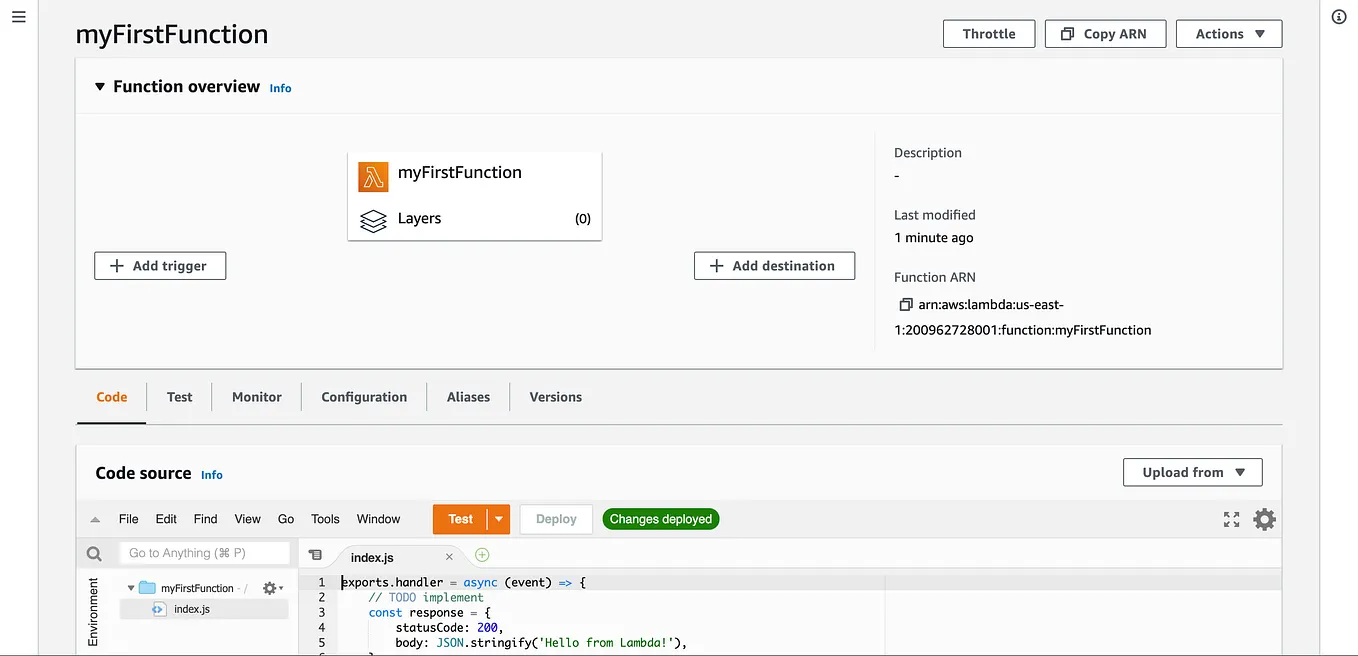Open the Test button's dropdown arrow
The width and height of the screenshot is (1358, 656).
(498, 519)
